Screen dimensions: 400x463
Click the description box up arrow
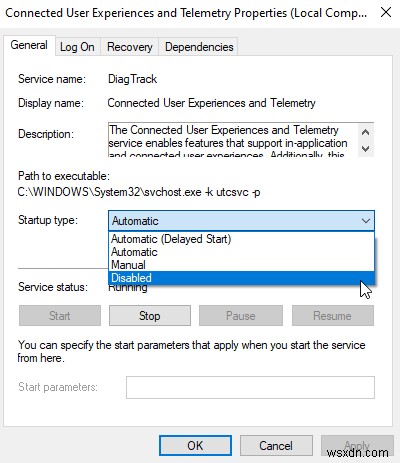pos(366,132)
